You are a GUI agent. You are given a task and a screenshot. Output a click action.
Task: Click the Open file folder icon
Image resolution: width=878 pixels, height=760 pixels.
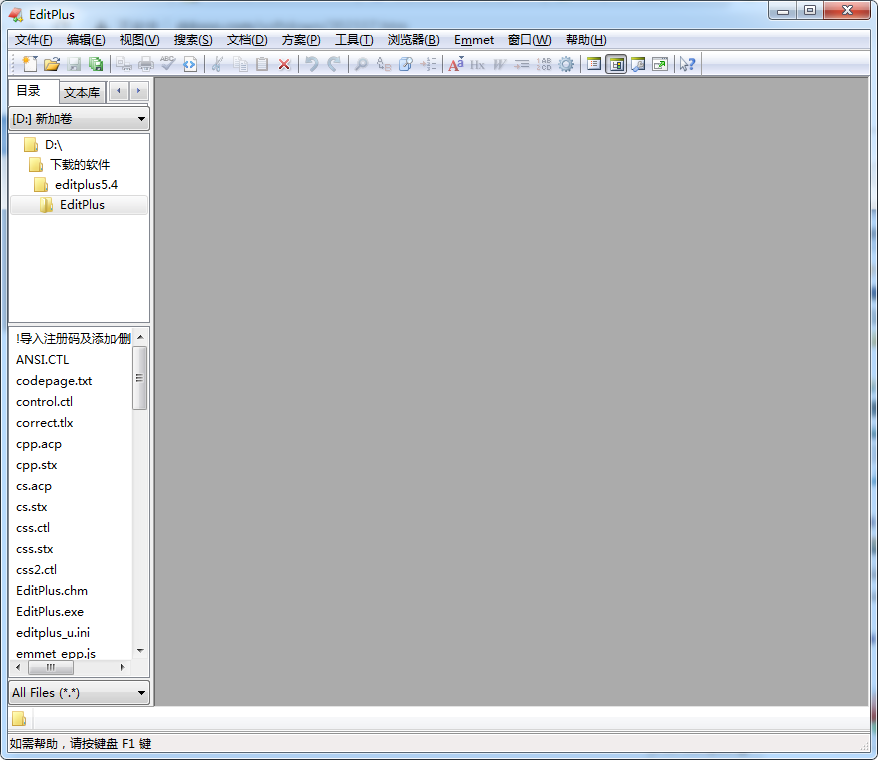pyautogui.click(x=52, y=64)
